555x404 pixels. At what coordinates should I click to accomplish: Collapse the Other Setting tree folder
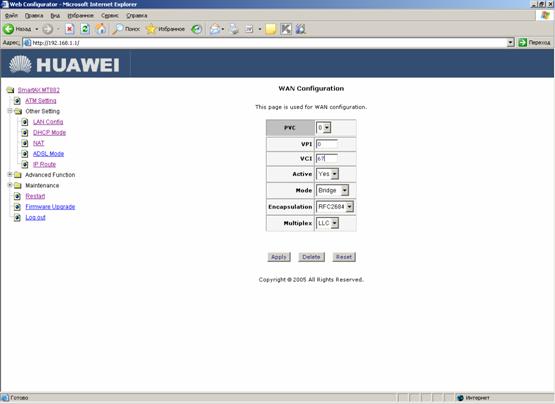(10, 111)
